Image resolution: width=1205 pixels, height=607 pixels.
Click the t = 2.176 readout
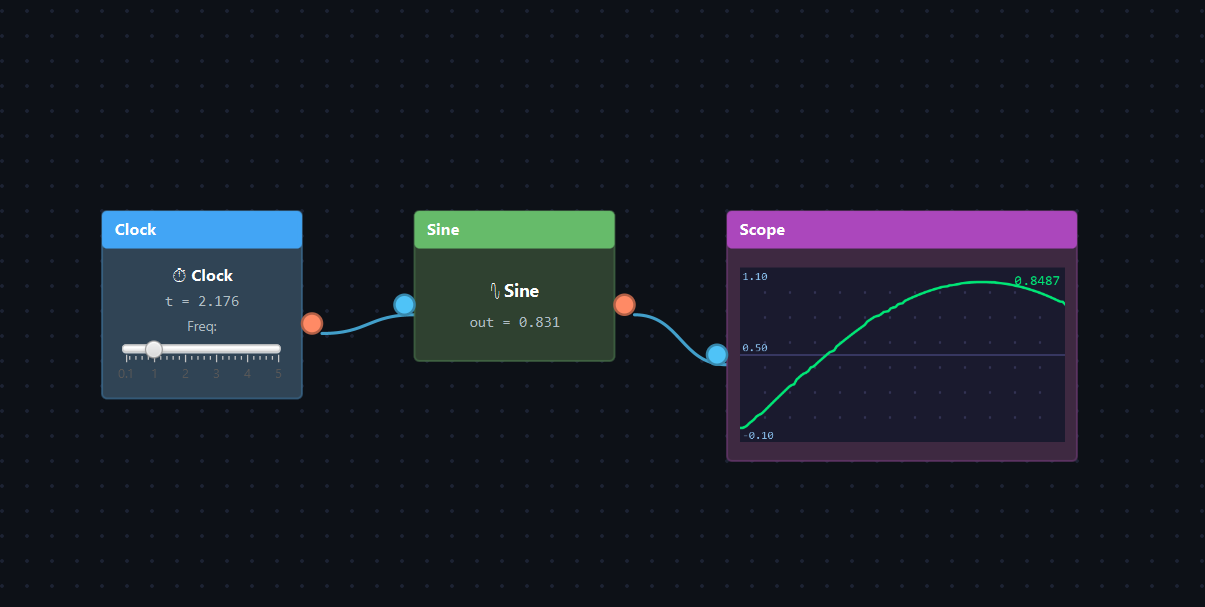(202, 301)
